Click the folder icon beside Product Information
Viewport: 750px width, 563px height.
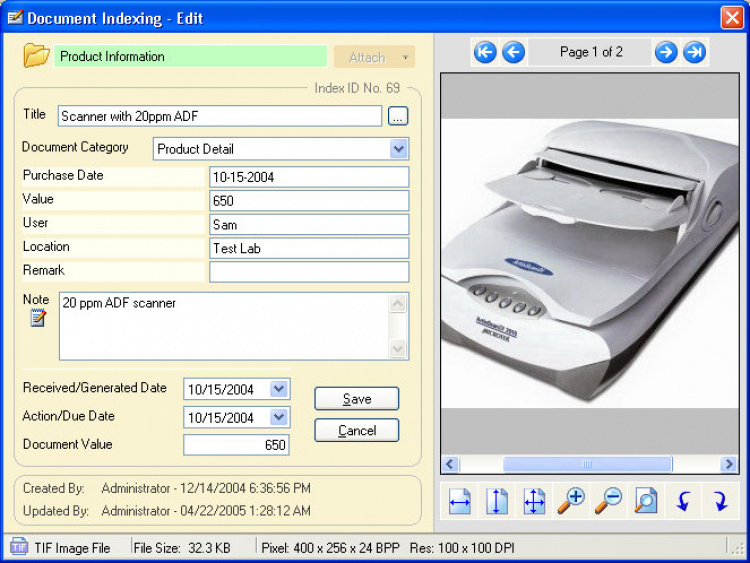point(36,55)
